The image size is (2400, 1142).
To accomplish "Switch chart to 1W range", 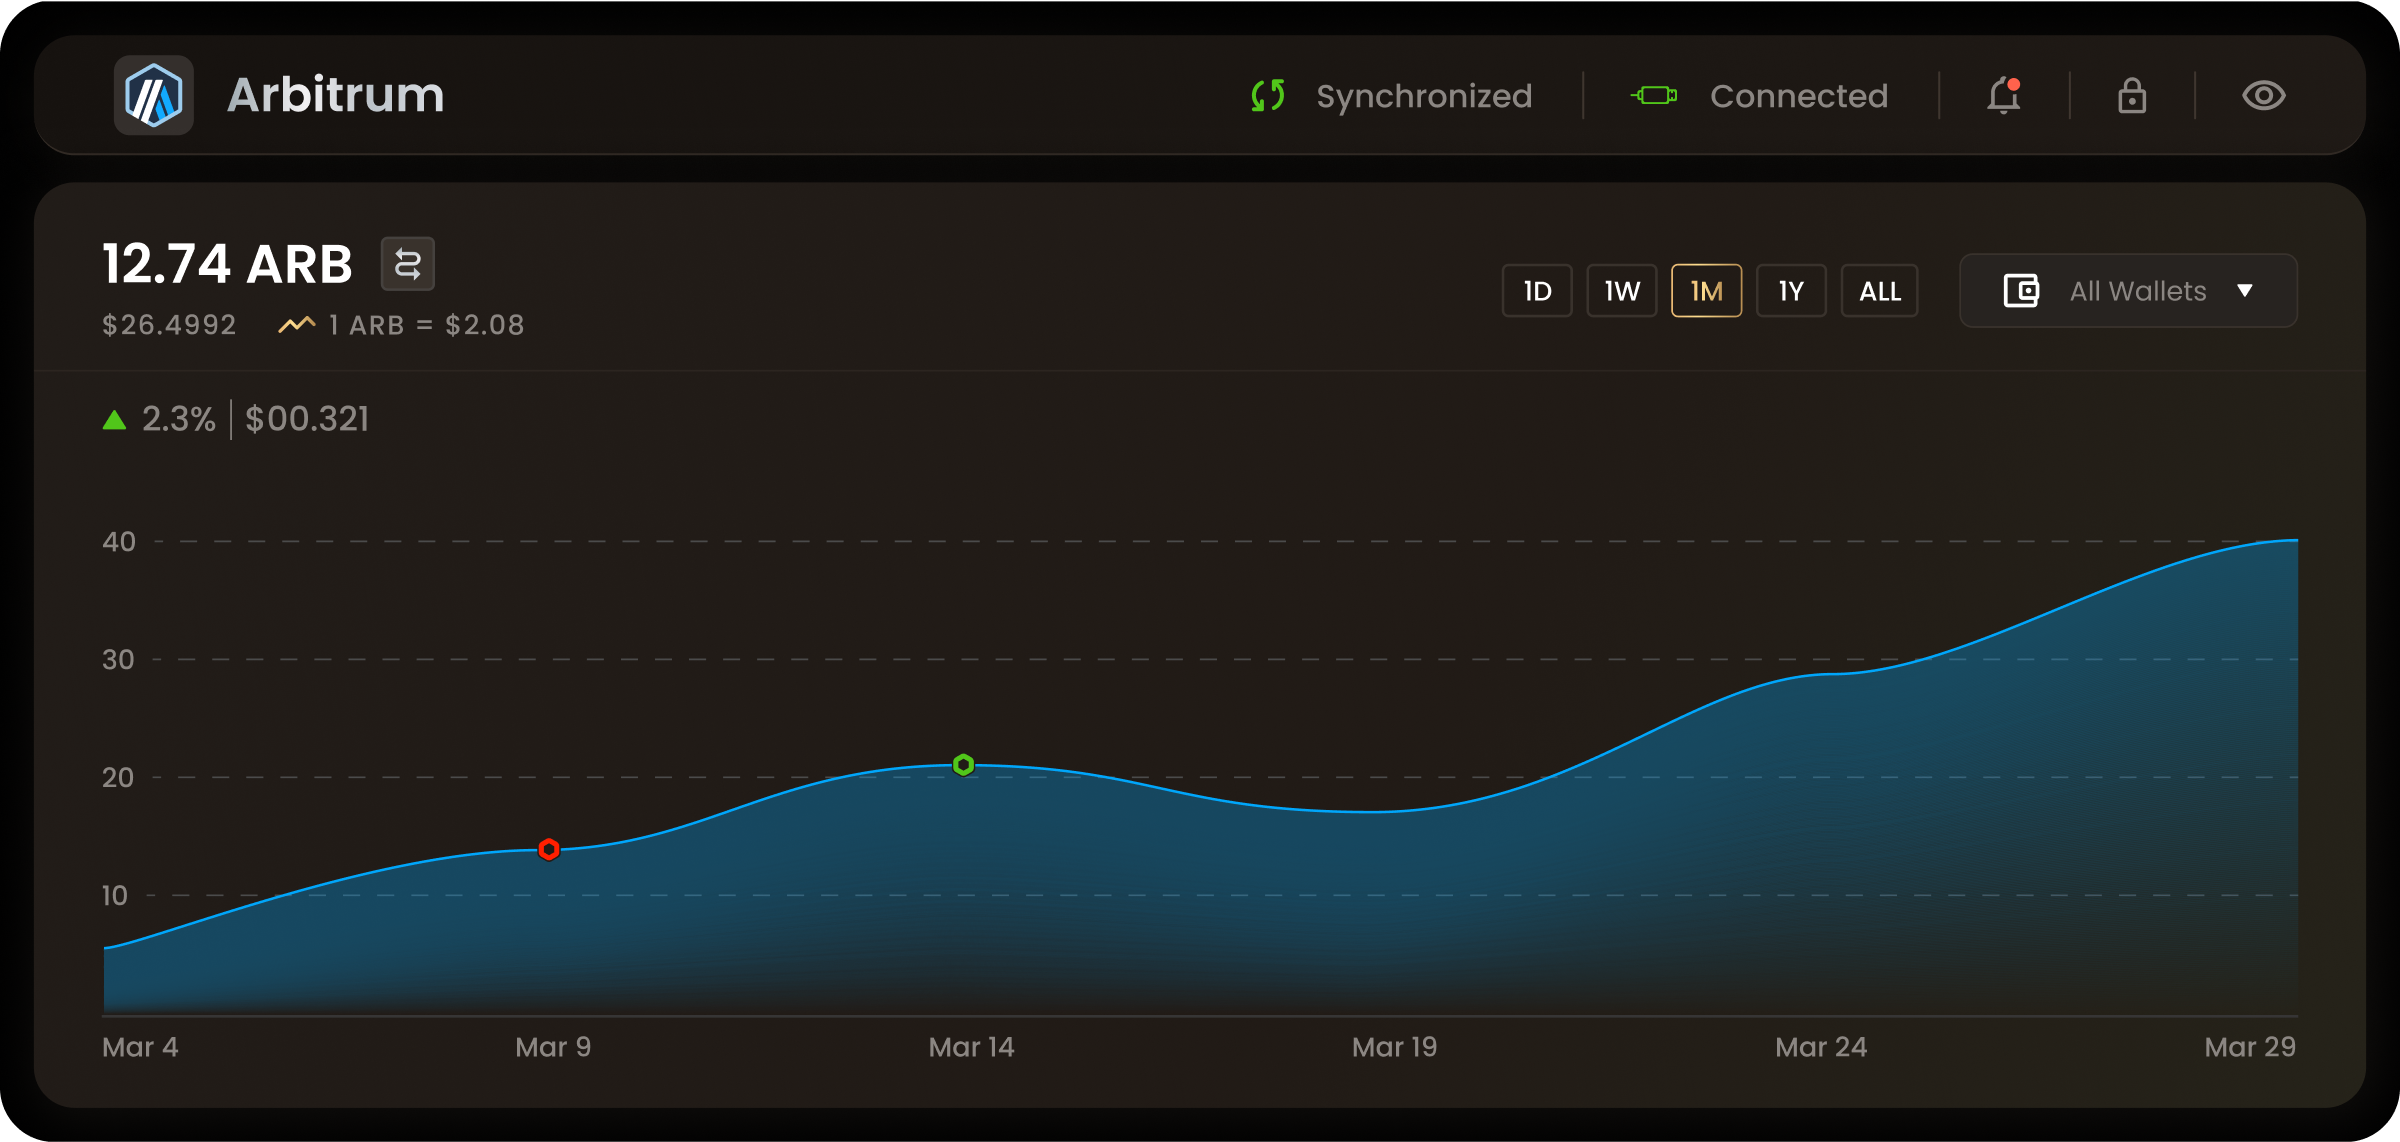I will [x=1622, y=291].
